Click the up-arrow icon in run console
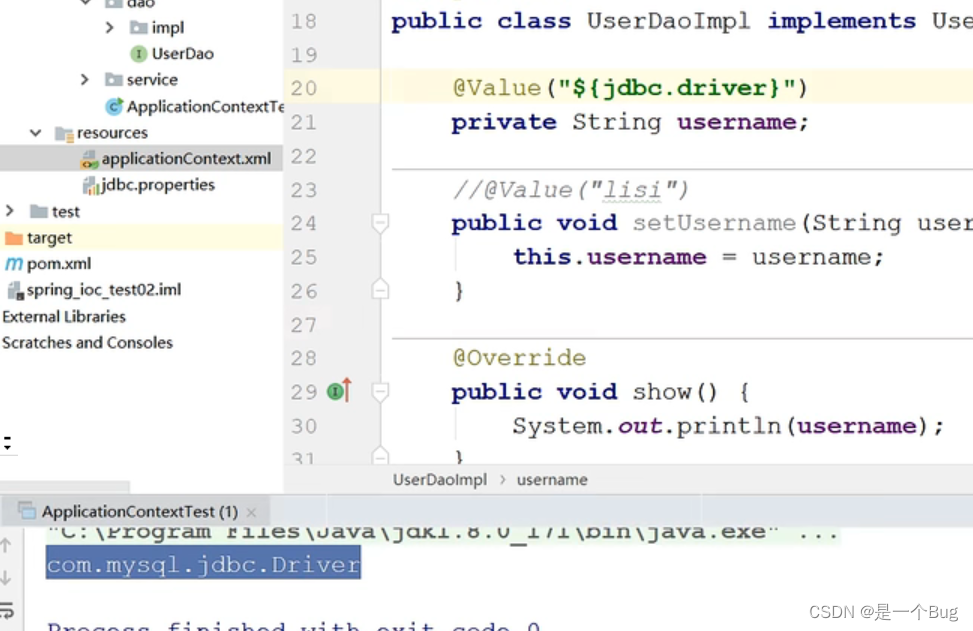Image resolution: width=973 pixels, height=631 pixels. click(x=6, y=545)
